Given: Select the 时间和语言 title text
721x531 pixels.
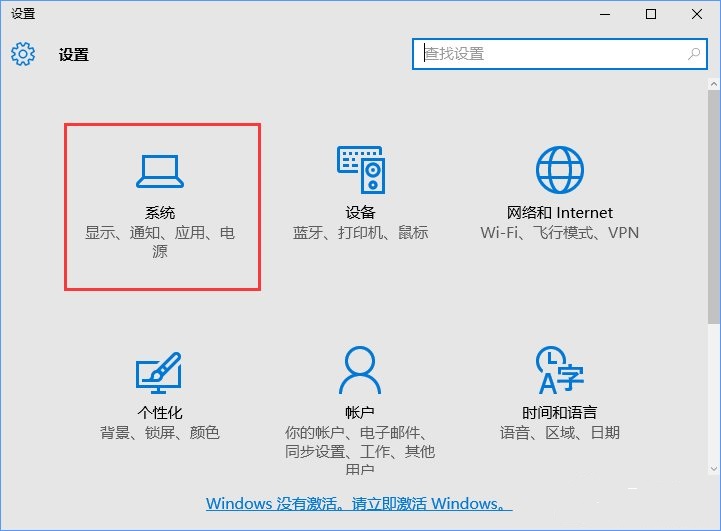Looking at the screenshot, I should (x=560, y=412).
